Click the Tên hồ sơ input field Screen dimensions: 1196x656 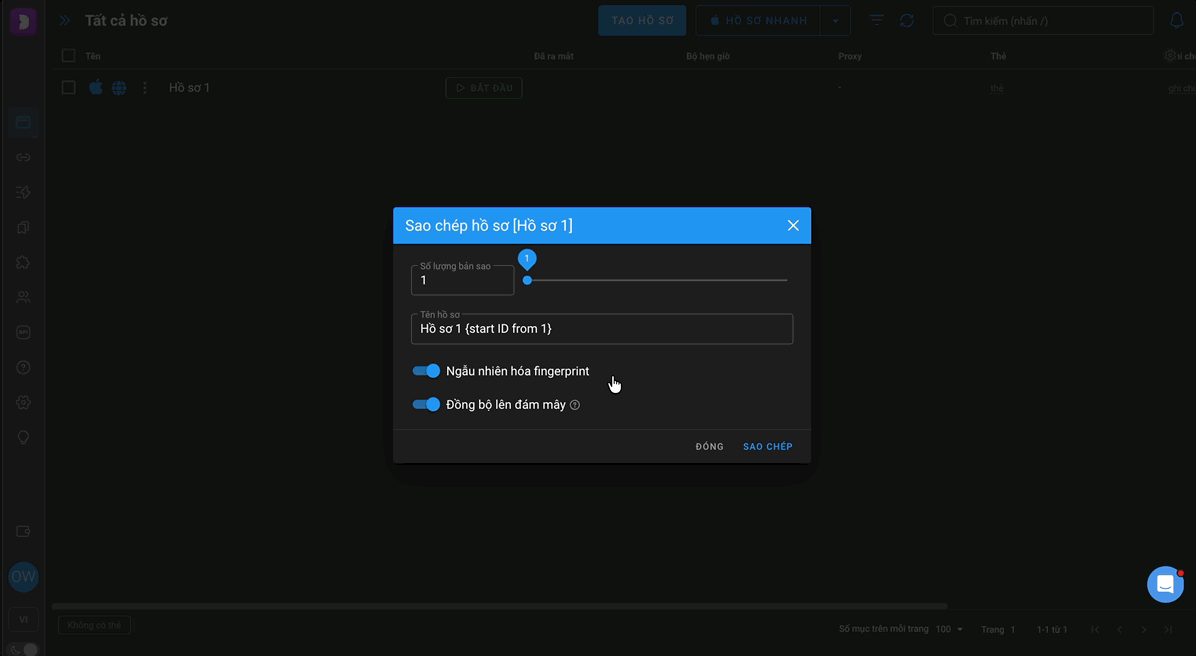(602, 329)
